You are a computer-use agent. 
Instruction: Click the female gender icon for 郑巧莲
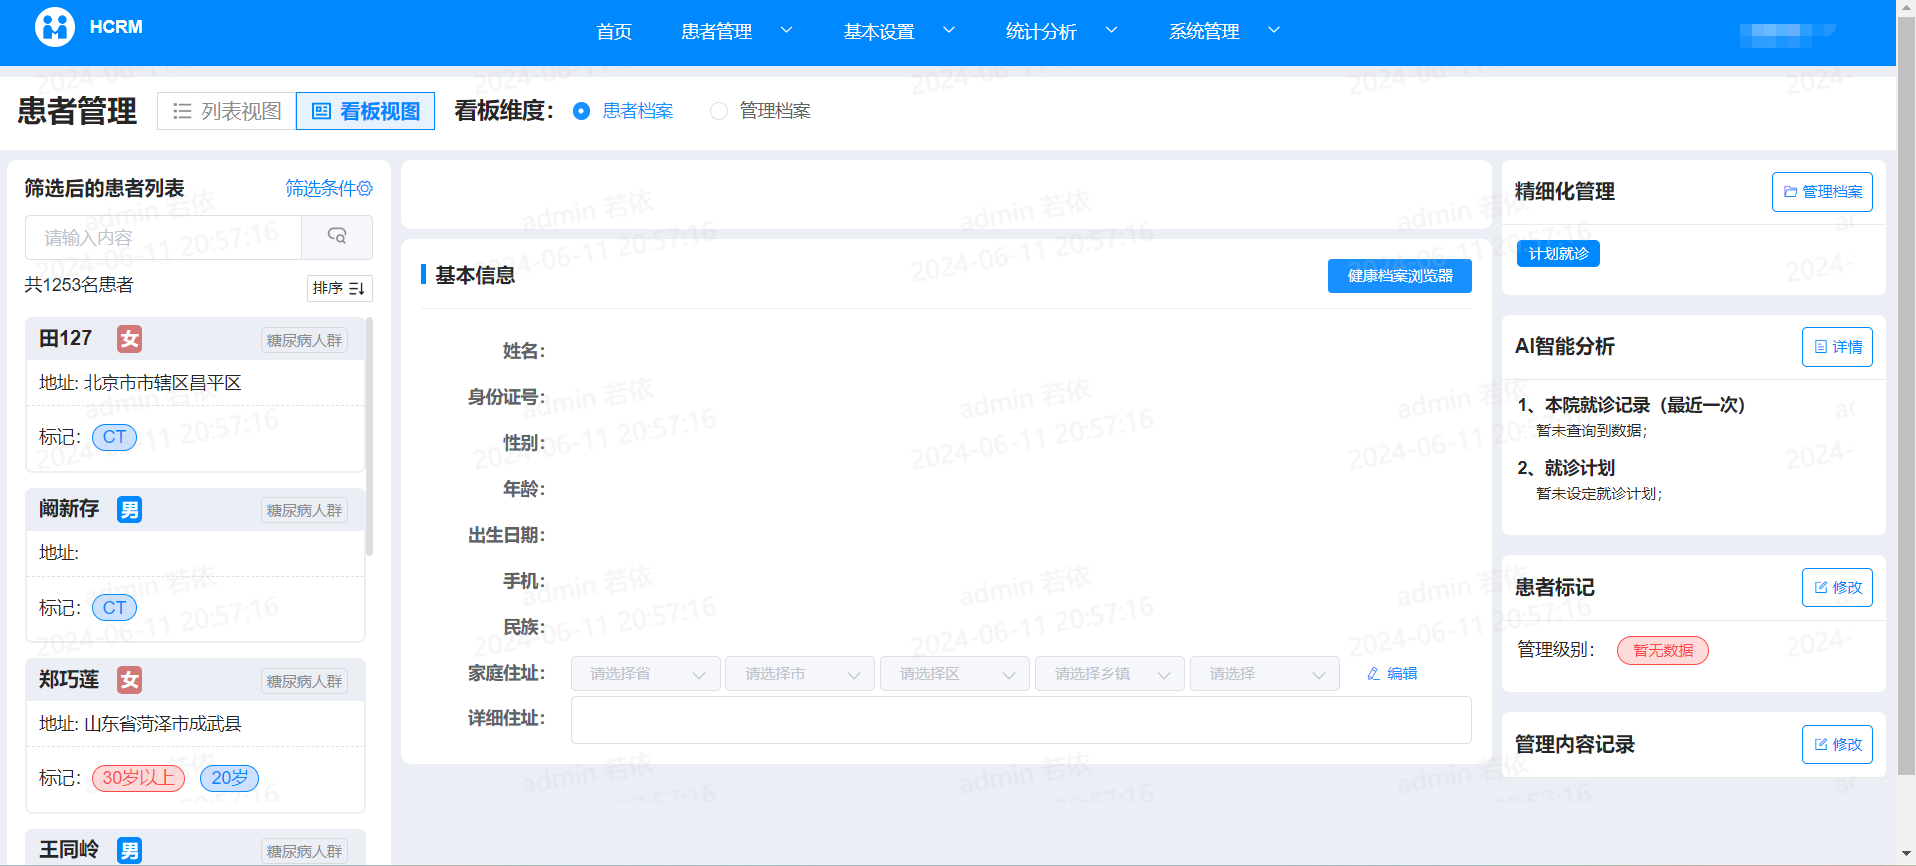tap(129, 680)
